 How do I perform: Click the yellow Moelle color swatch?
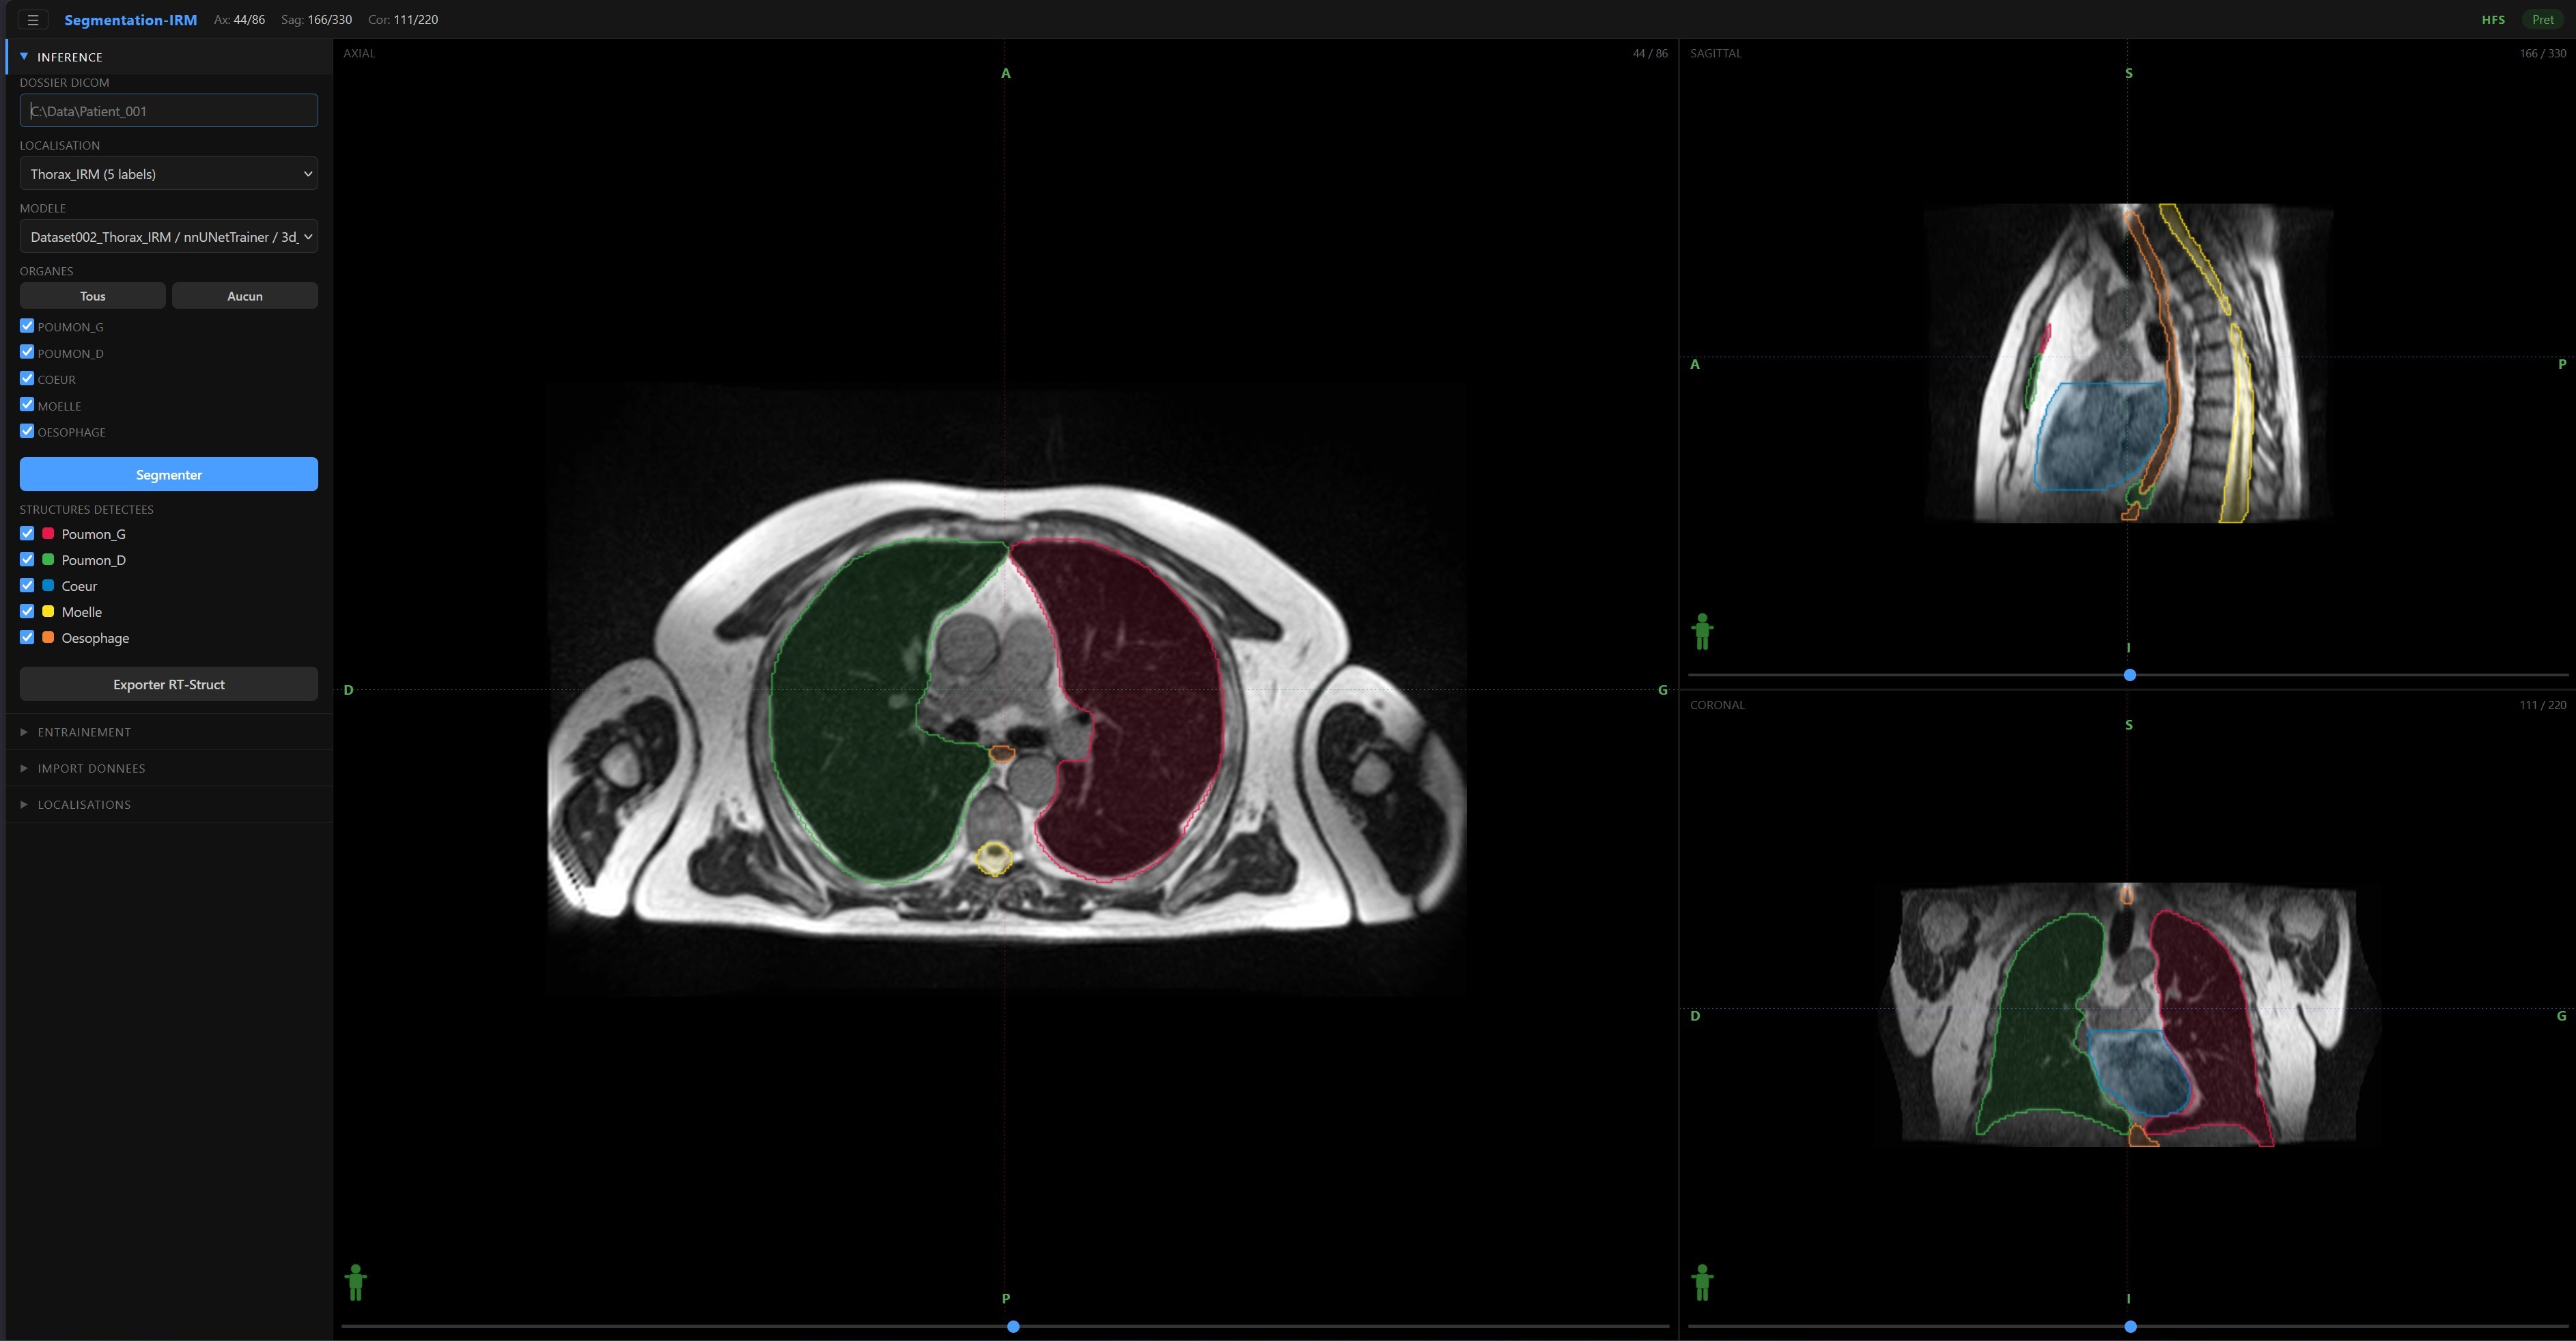click(48, 612)
